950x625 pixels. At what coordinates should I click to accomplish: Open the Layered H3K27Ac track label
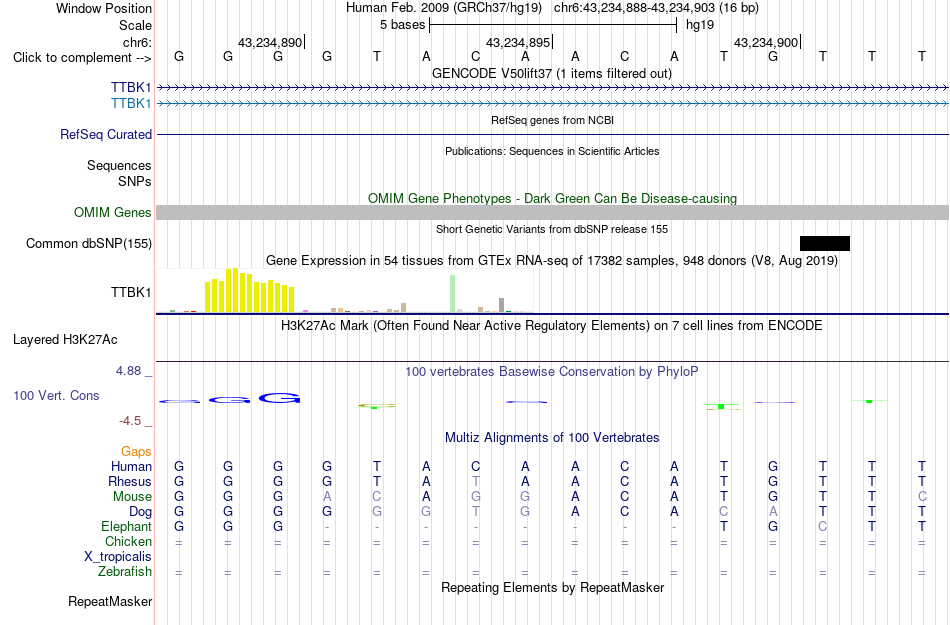coord(65,340)
